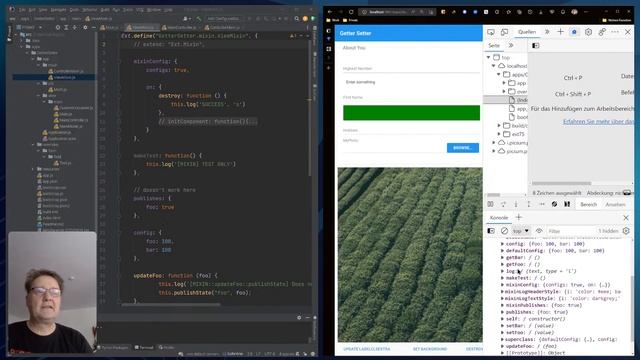Select the Konsole drawer tab
The height and width of the screenshot is (360, 640).
coord(499,218)
